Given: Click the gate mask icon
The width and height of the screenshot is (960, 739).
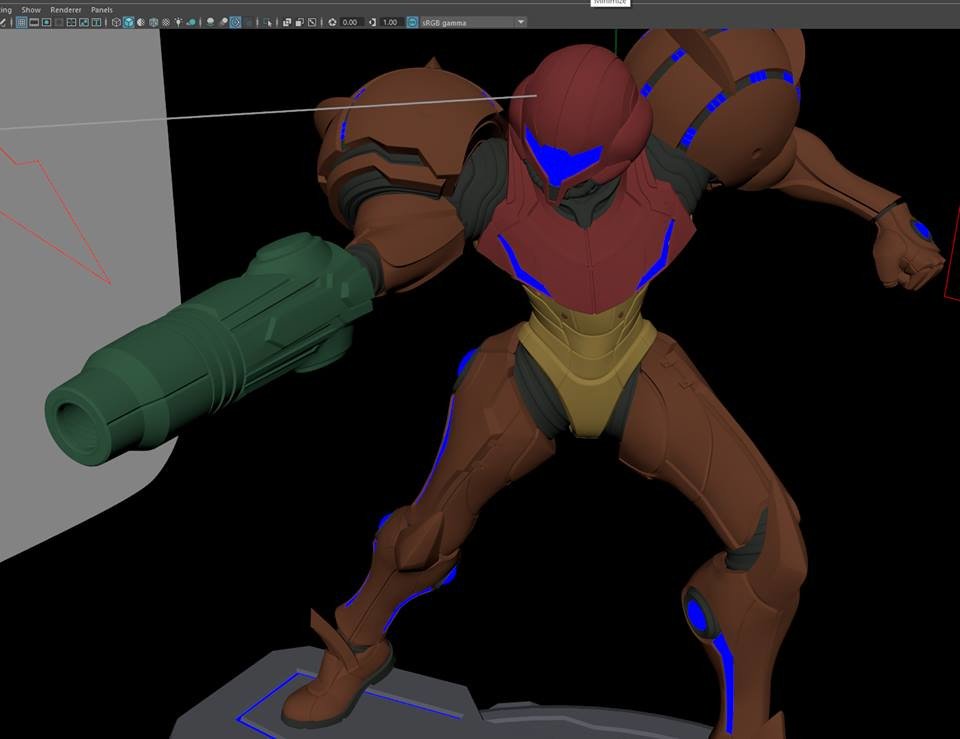Looking at the screenshot, I should [x=59, y=22].
